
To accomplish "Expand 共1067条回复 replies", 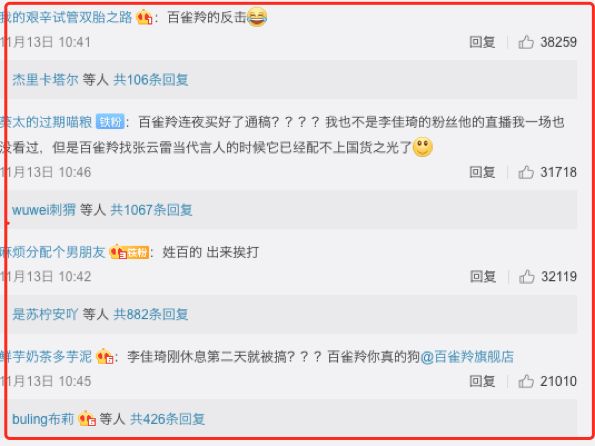I will [x=151, y=210].
